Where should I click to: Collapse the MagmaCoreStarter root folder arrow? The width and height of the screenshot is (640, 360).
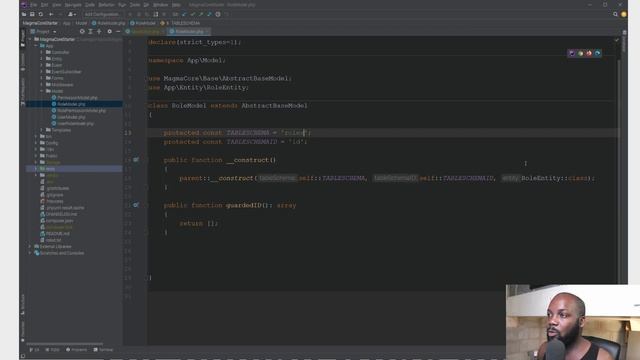[x=30, y=40]
